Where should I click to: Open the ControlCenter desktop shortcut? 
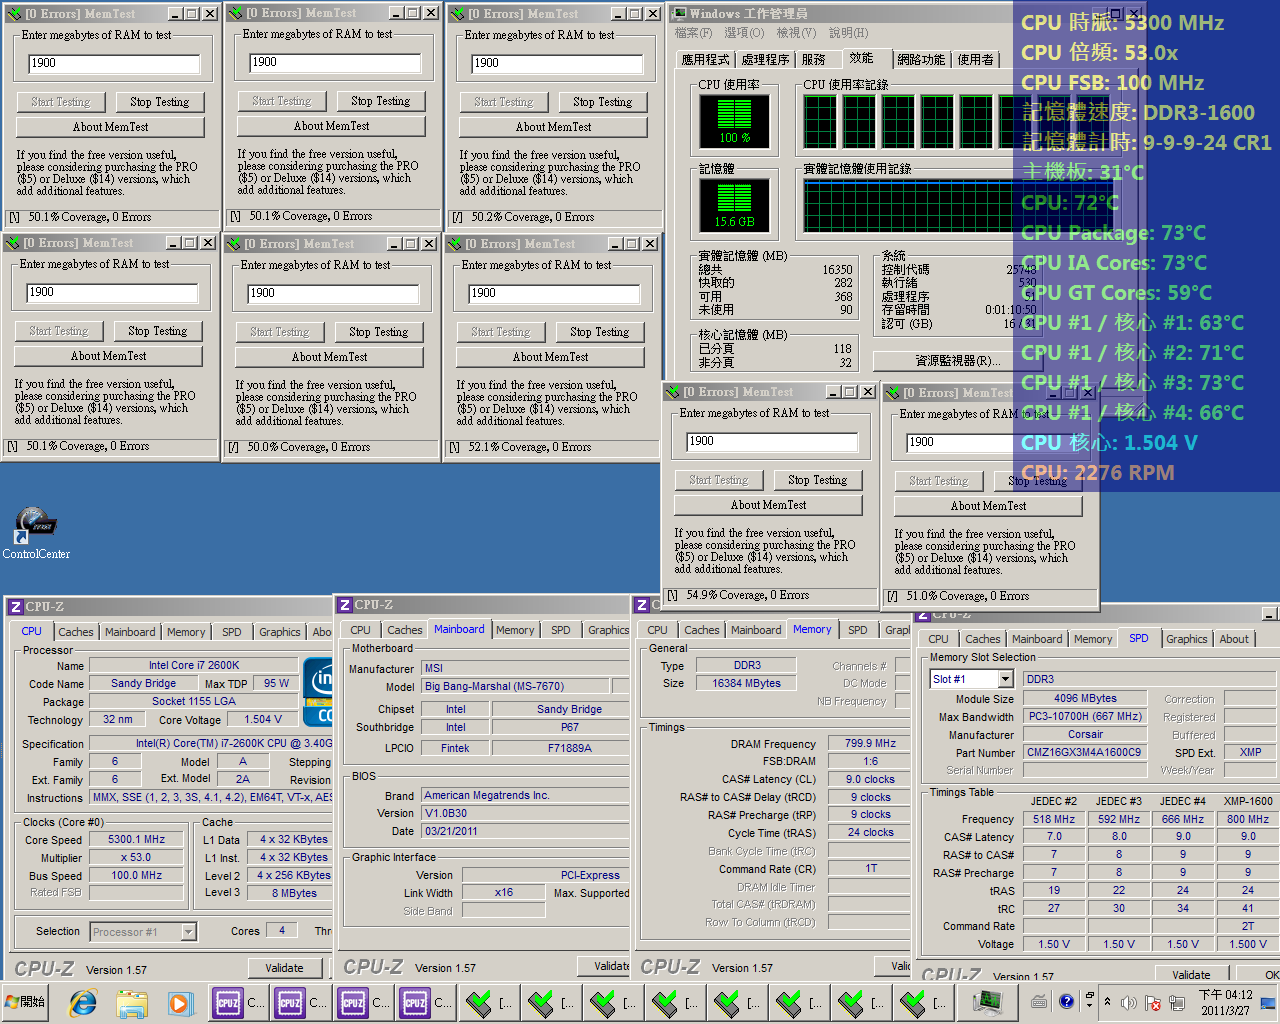coord(36,533)
